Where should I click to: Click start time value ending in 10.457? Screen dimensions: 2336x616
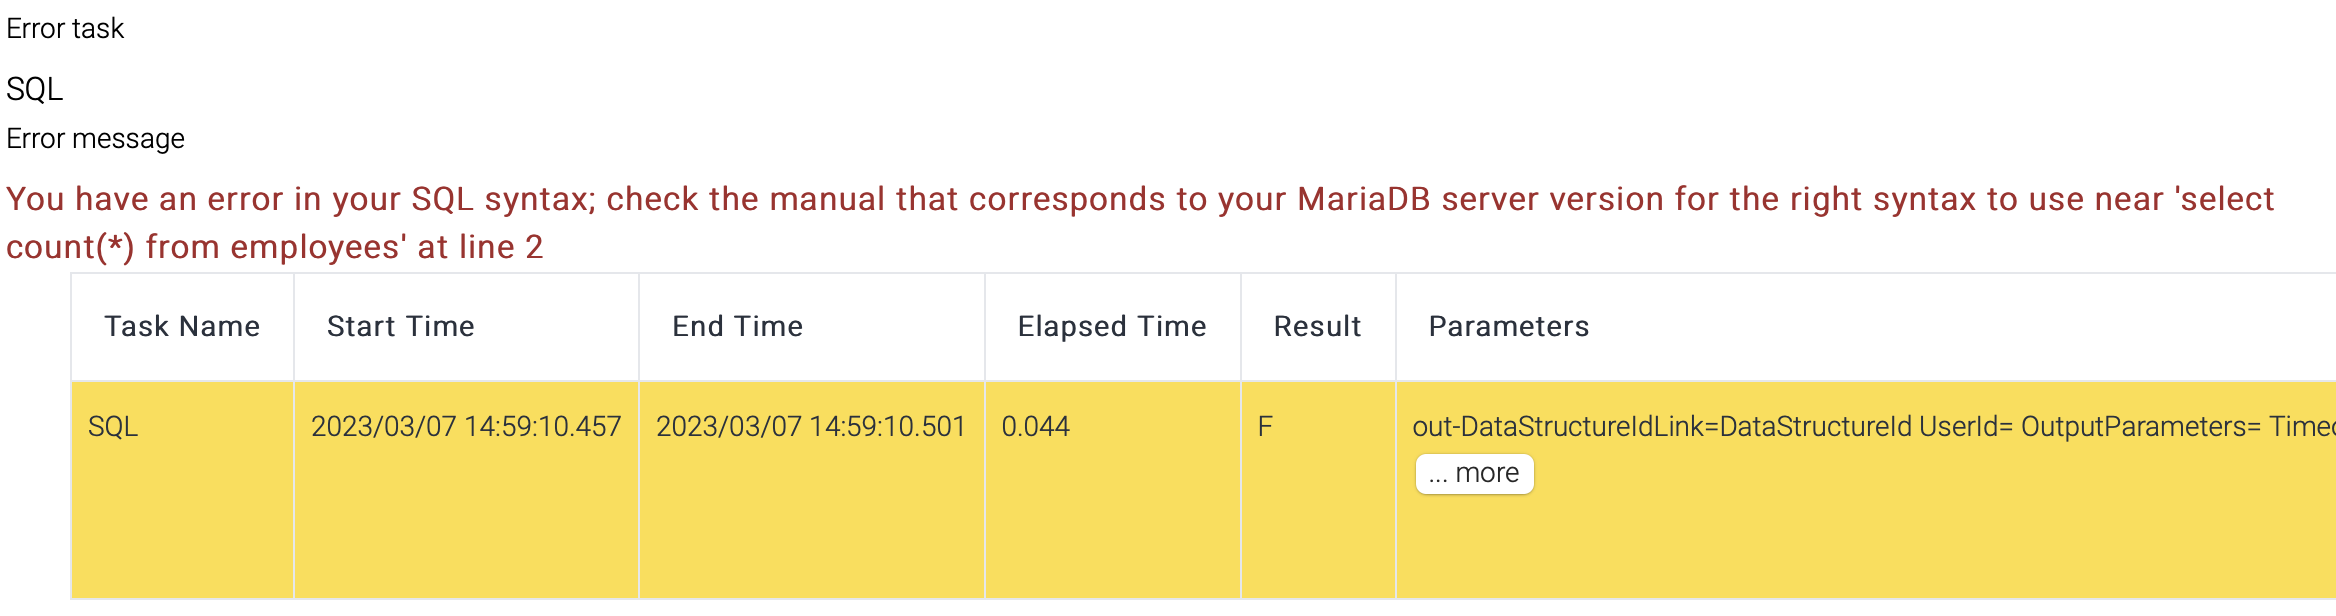[x=466, y=427]
